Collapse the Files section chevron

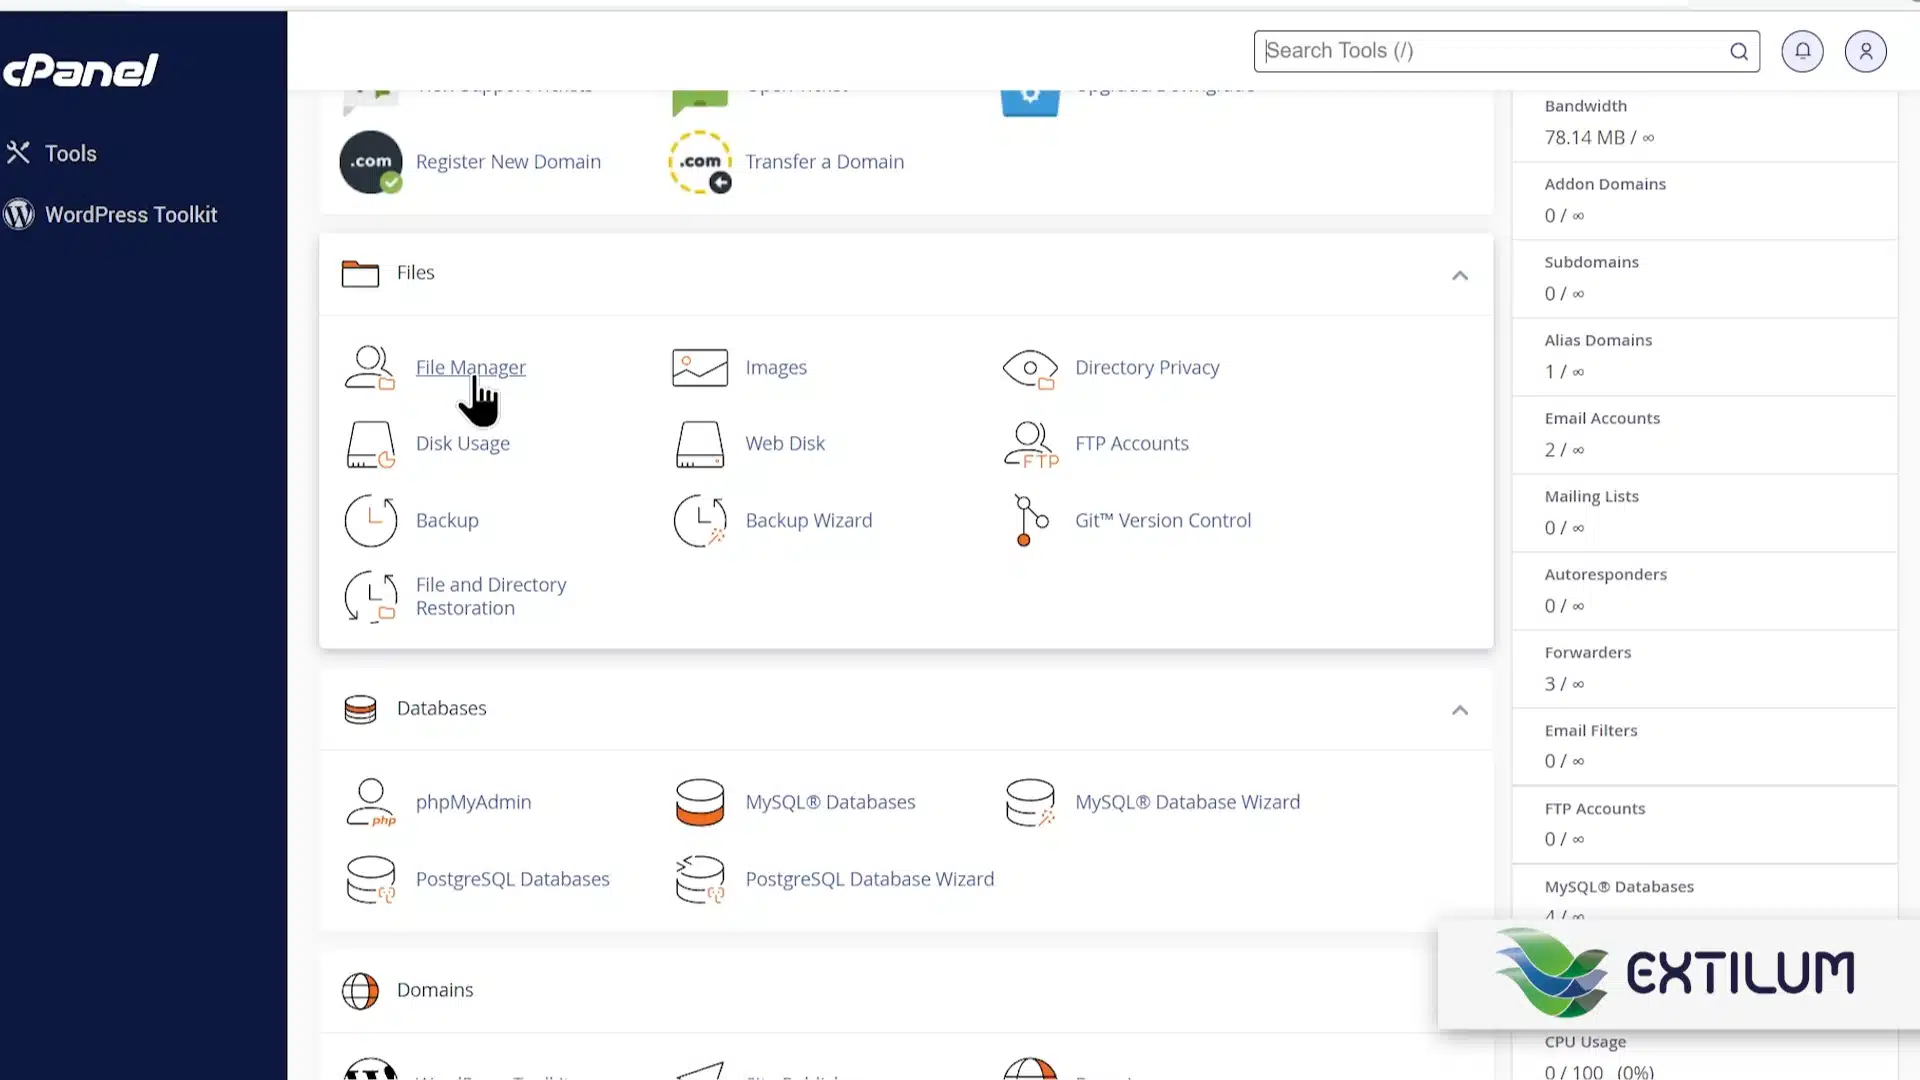tap(1460, 275)
